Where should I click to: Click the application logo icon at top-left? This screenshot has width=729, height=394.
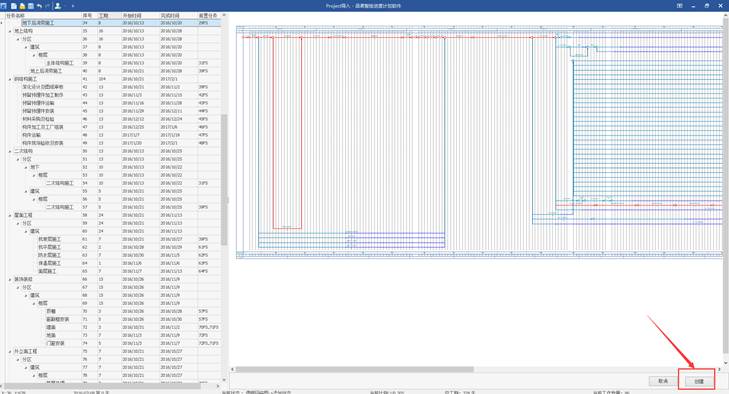(4, 6)
